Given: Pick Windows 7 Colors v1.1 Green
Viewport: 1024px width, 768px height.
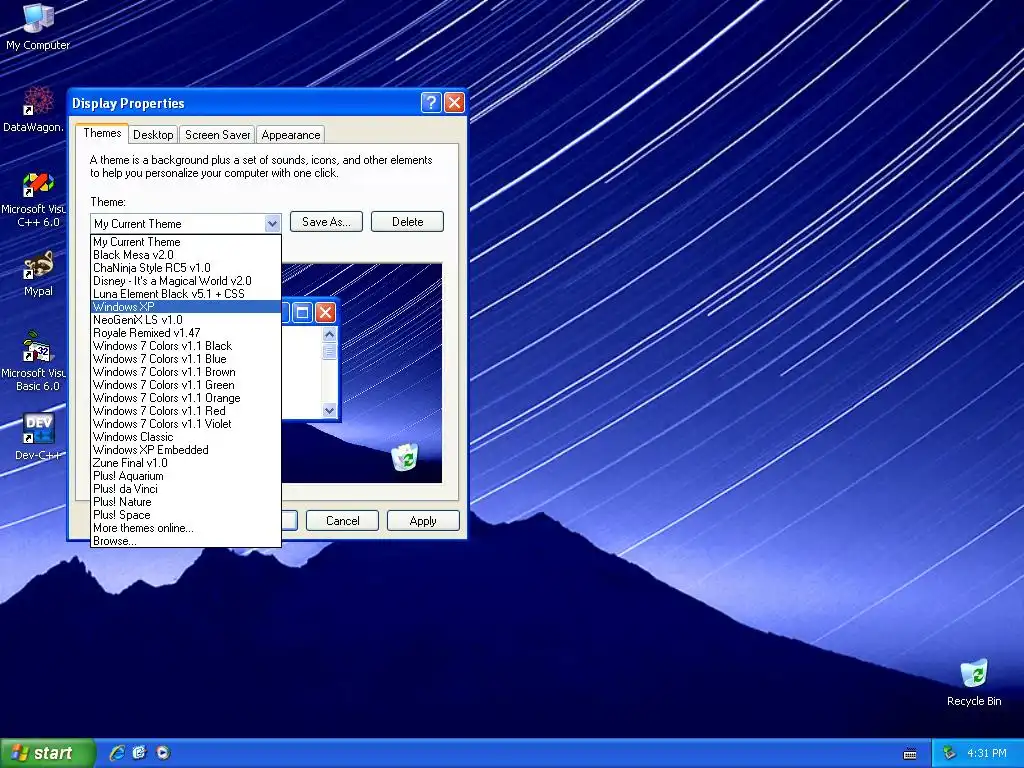Looking at the screenshot, I should [186, 385].
